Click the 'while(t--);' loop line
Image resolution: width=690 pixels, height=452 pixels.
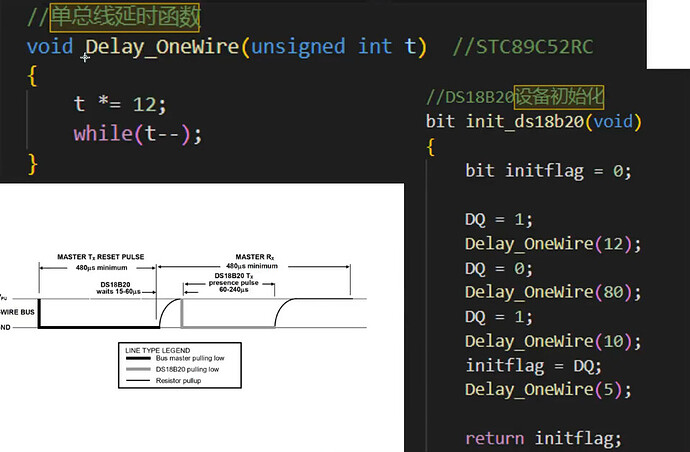(x=138, y=134)
